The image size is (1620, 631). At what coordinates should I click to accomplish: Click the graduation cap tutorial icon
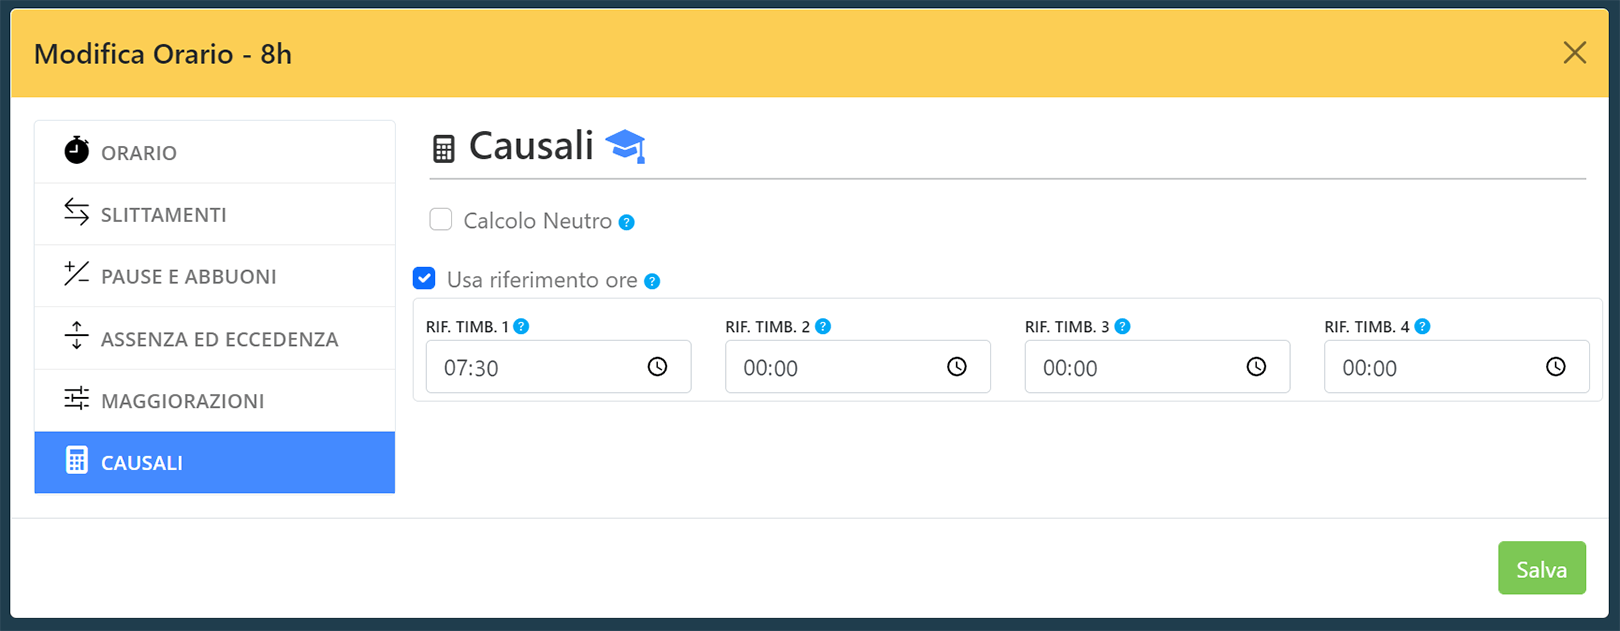(x=626, y=146)
